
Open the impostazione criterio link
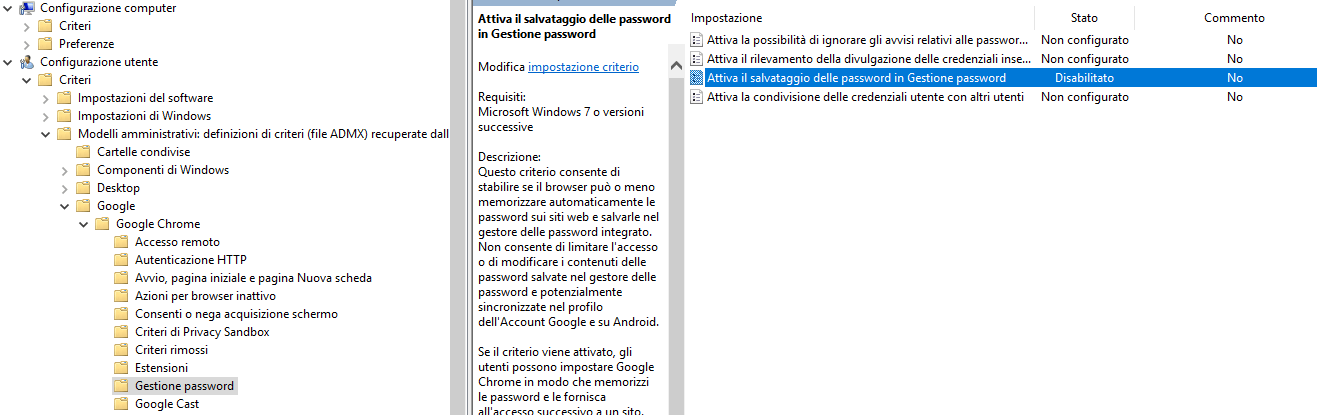point(583,67)
